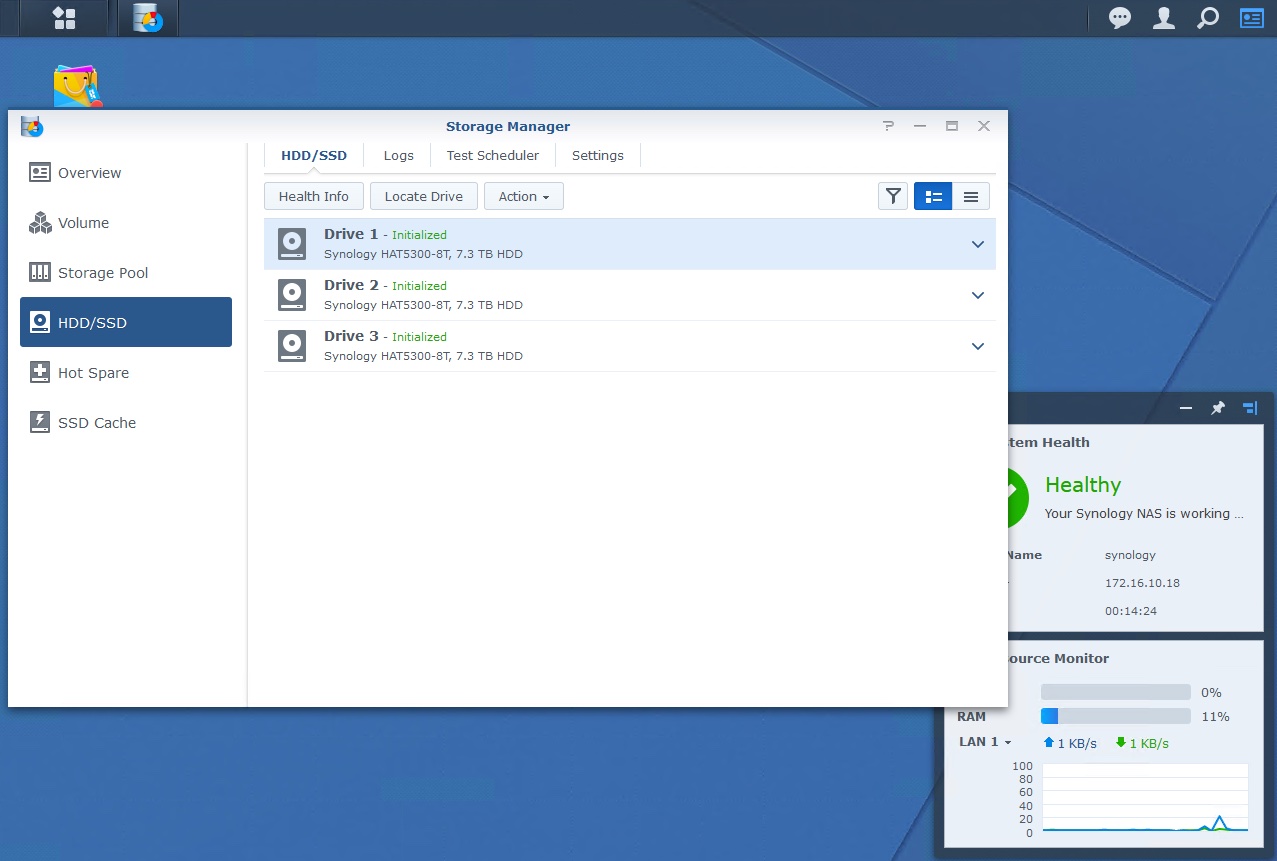Switch to compact list view
1277x861 pixels.
[x=970, y=197]
